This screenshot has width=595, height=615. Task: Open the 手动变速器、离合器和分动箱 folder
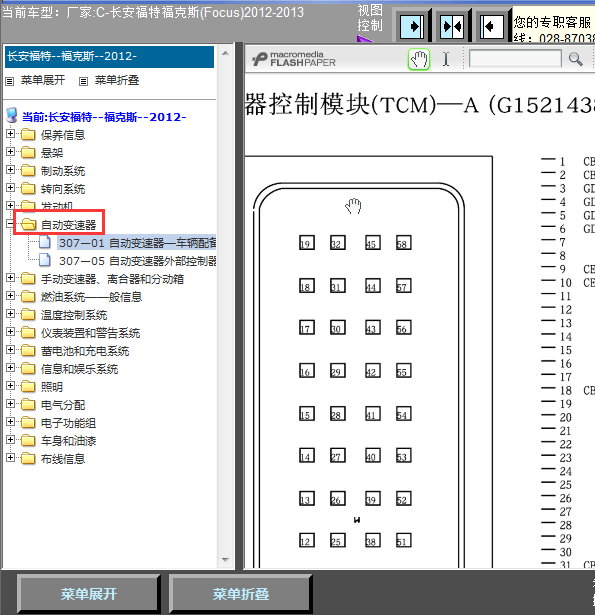tap(112, 279)
